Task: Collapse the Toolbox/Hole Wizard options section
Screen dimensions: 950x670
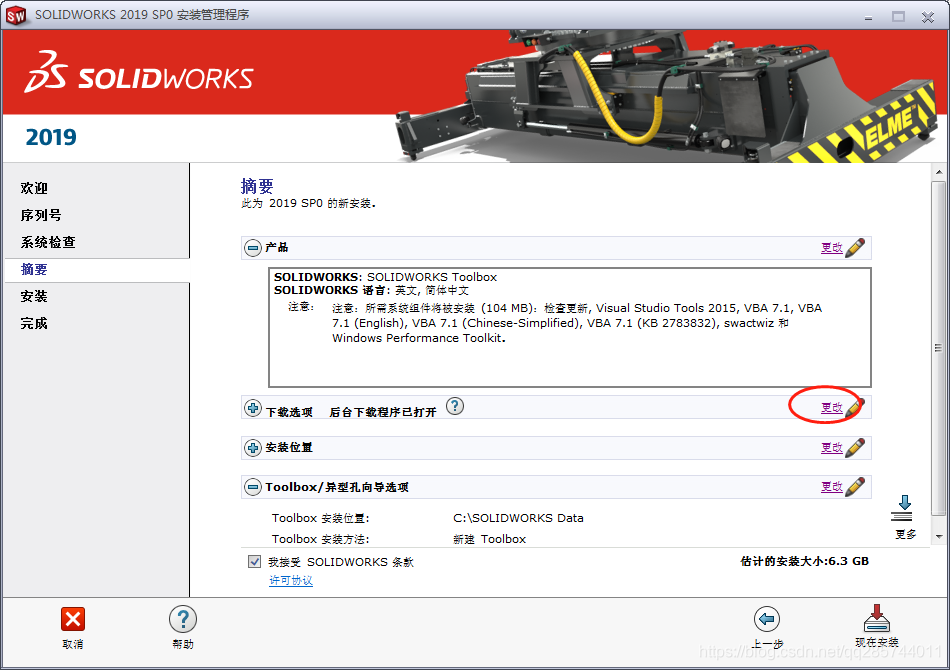Action: (x=253, y=487)
